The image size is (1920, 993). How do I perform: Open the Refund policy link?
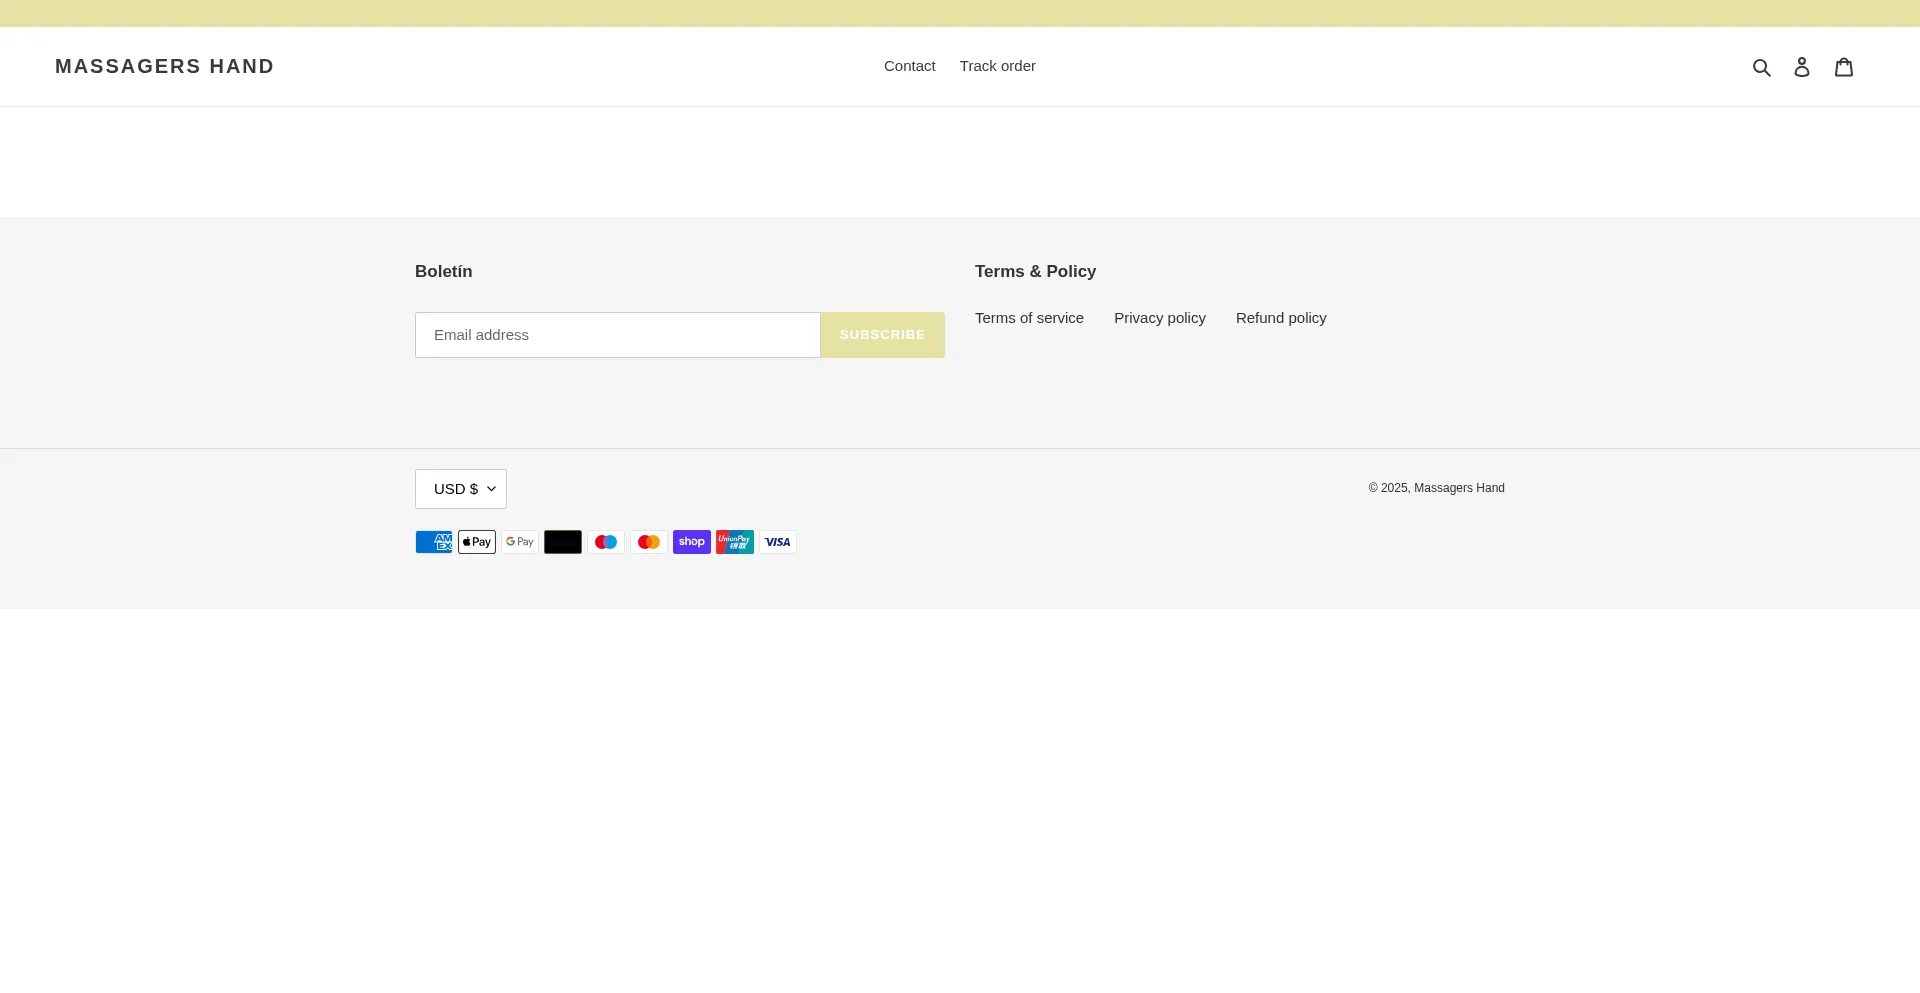tap(1281, 318)
